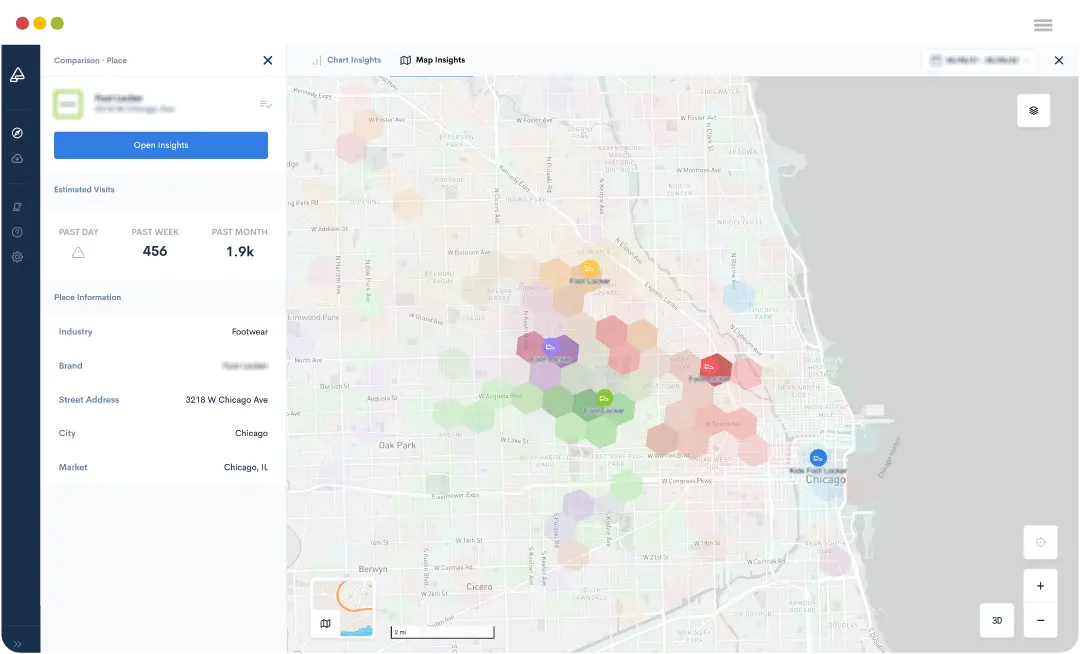The height and width of the screenshot is (654, 1080).
Task: Click the green store marker
Action: pos(604,398)
